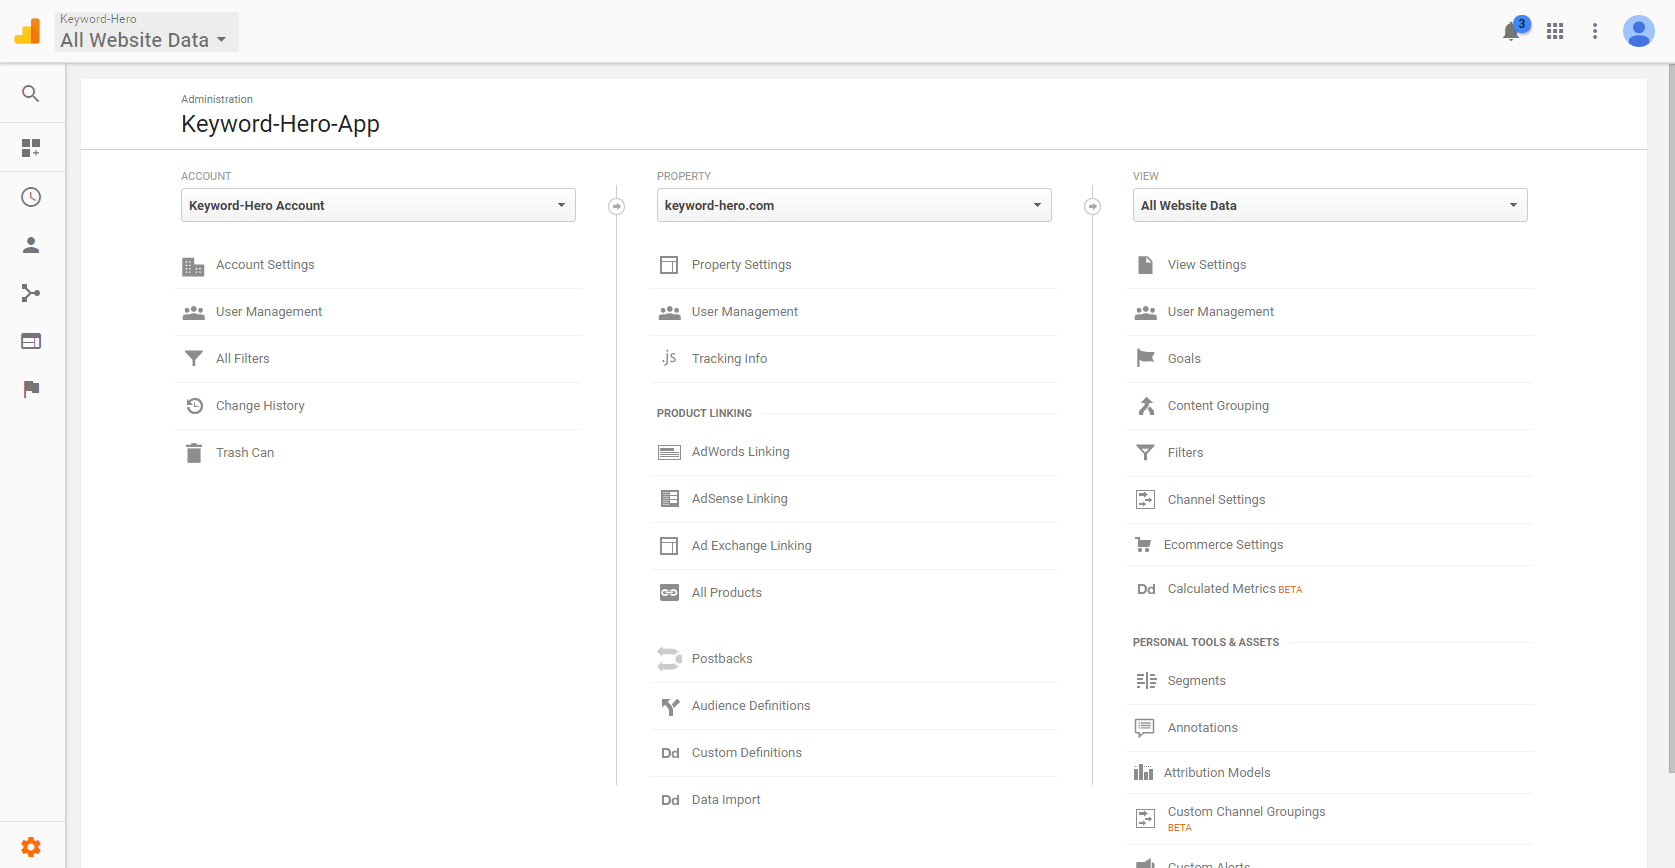The width and height of the screenshot is (1675, 868).
Task: Click the Annotations speech bubble icon
Action: point(1145,728)
